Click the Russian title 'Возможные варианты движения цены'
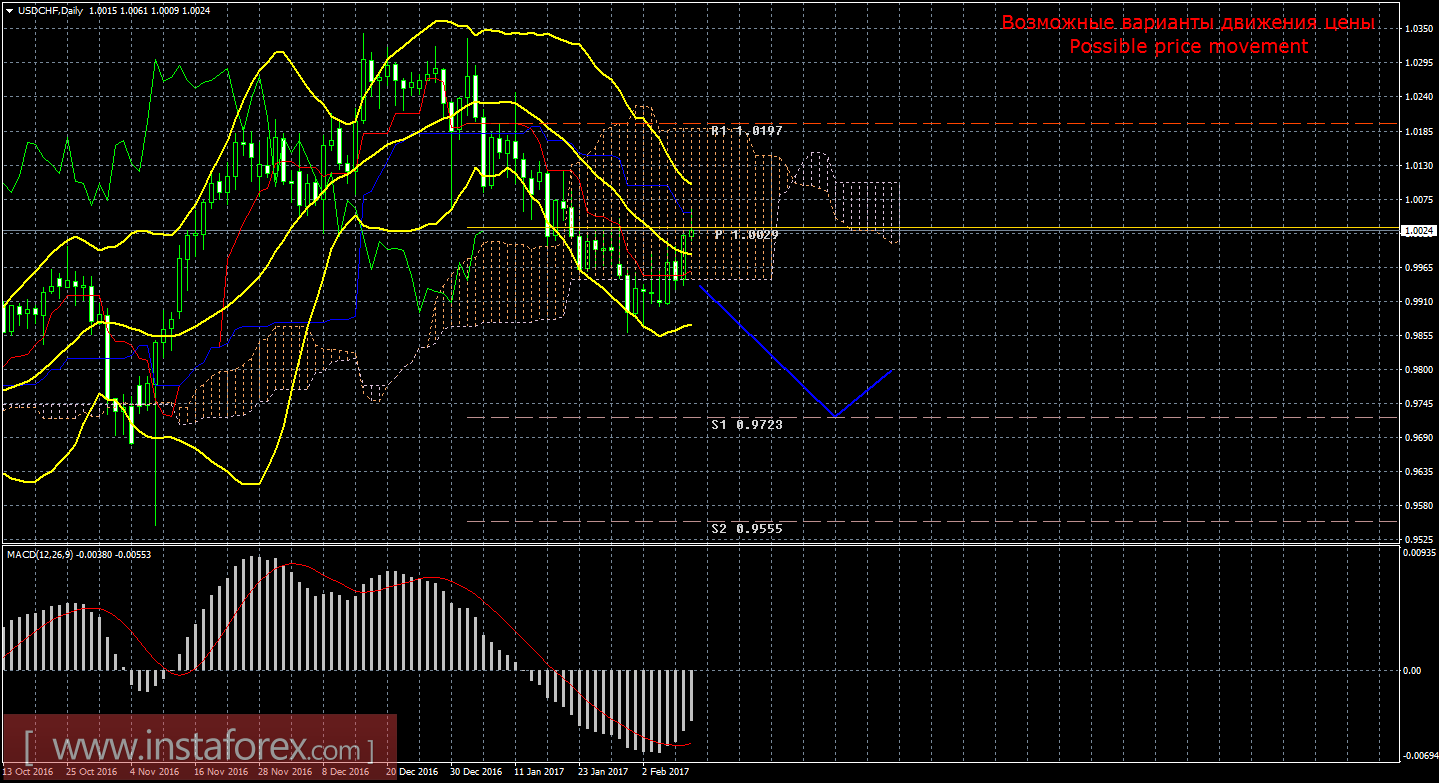The image size is (1439, 783). pos(1188,23)
